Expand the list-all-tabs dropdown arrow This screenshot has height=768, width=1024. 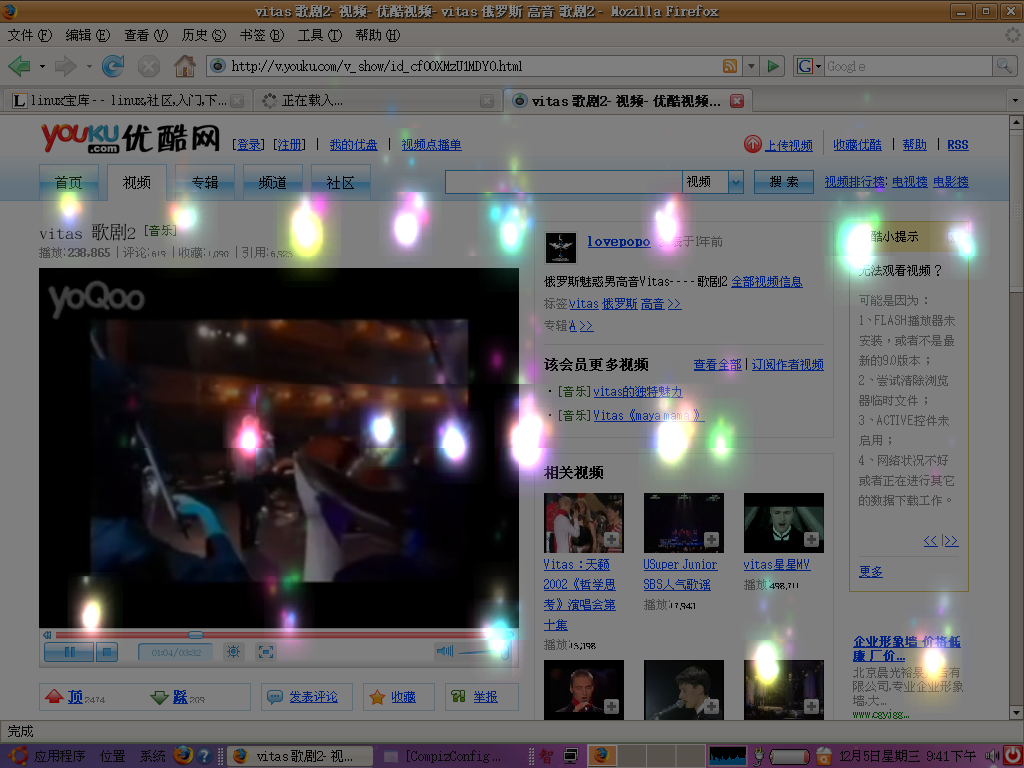click(1015, 101)
